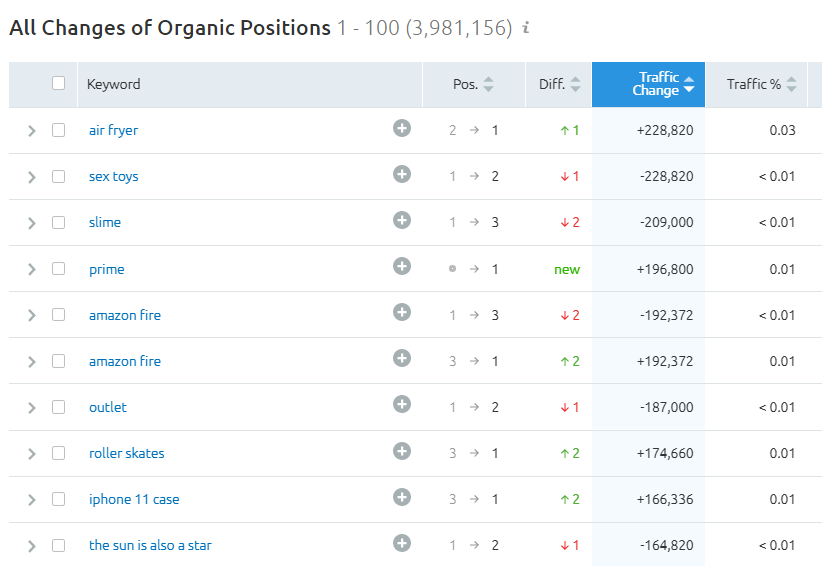Viewport: 822px width, 566px height.
Task: Open amazon fire link in the +192,372 row
Action: (125, 361)
